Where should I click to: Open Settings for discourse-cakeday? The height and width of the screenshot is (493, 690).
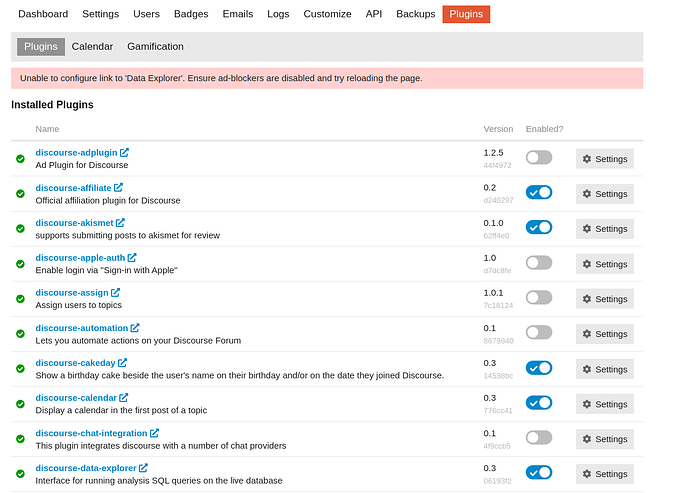click(x=605, y=369)
